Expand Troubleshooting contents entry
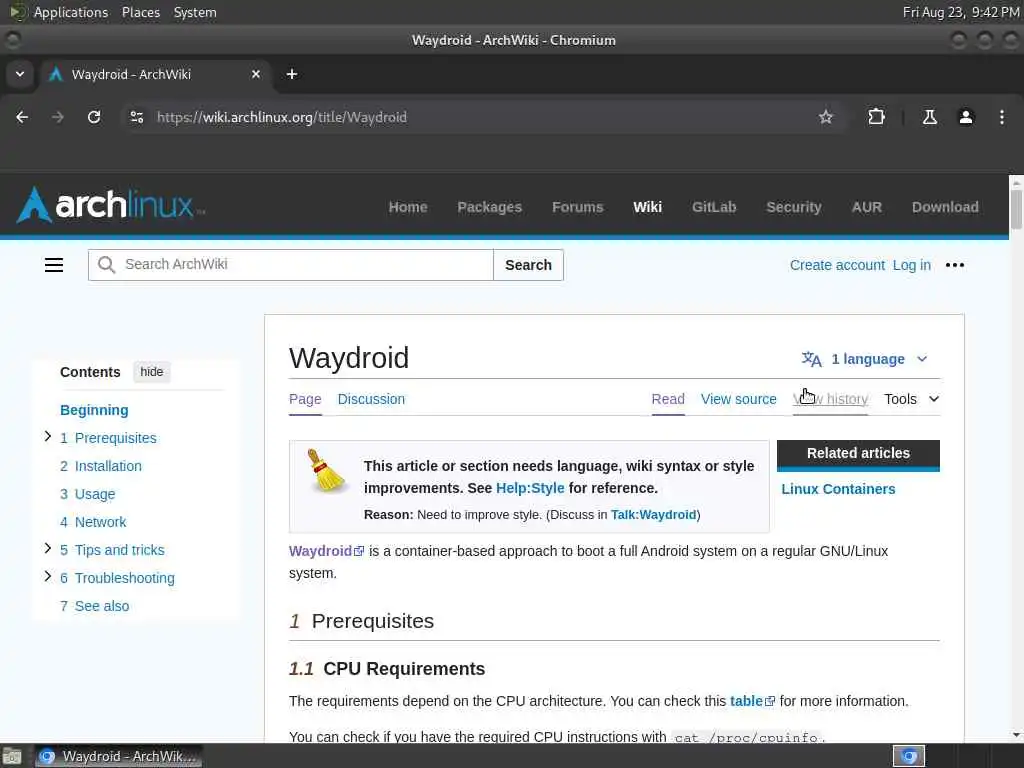Viewport: 1024px width, 768px height. pyautogui.click(x=48, y=576)
